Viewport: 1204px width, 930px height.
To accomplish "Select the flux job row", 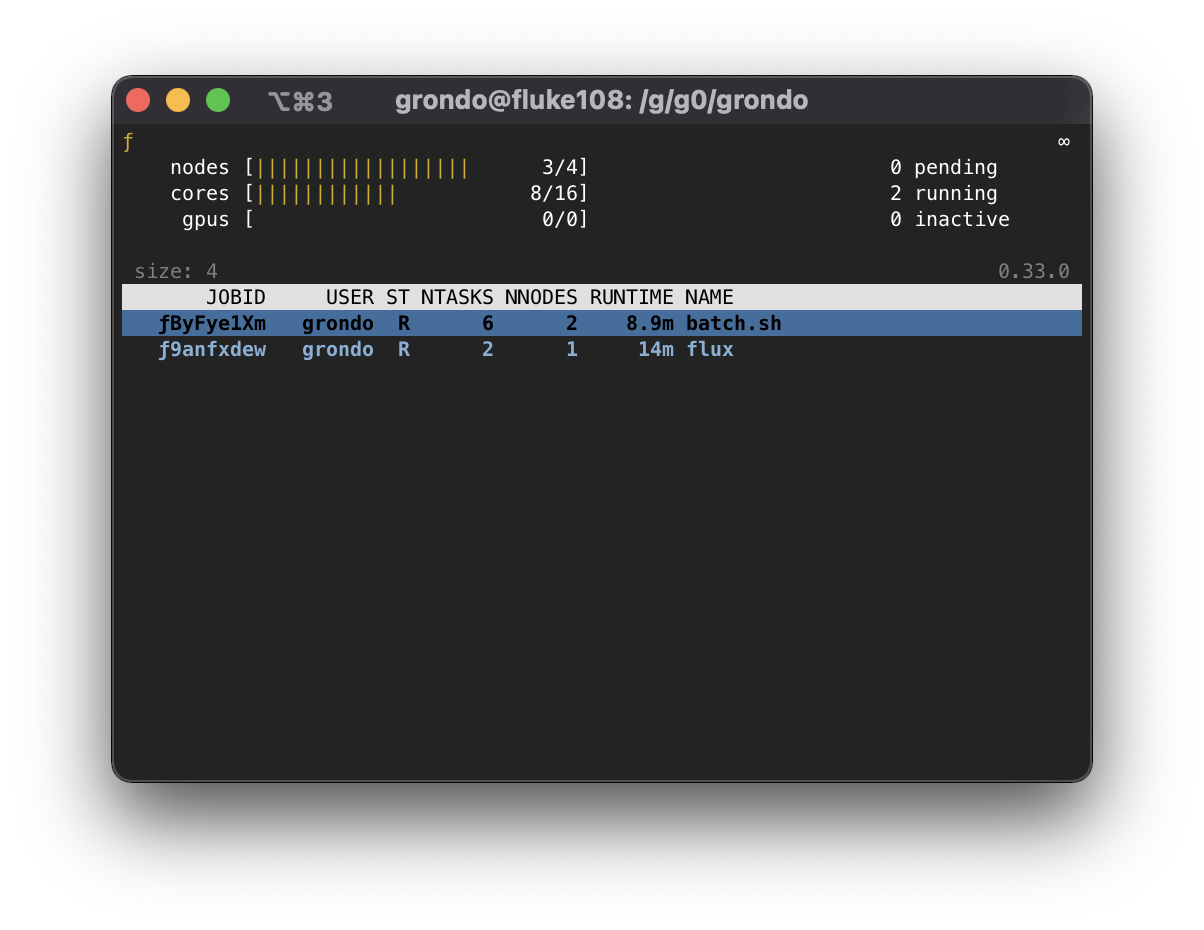I will 602,349.
